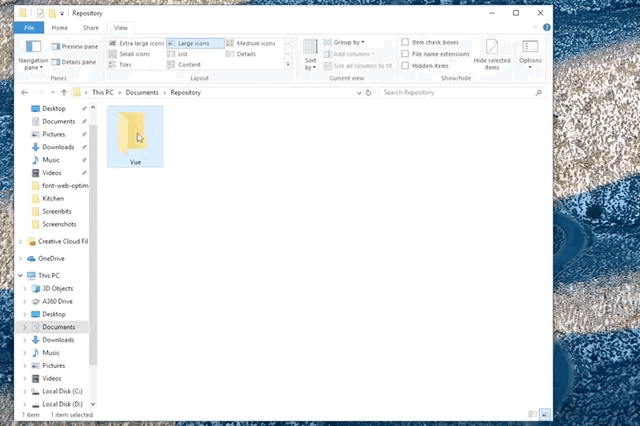Expand OneDrive tree node
This screenshot has width=640, height=426.
[20, 259]
